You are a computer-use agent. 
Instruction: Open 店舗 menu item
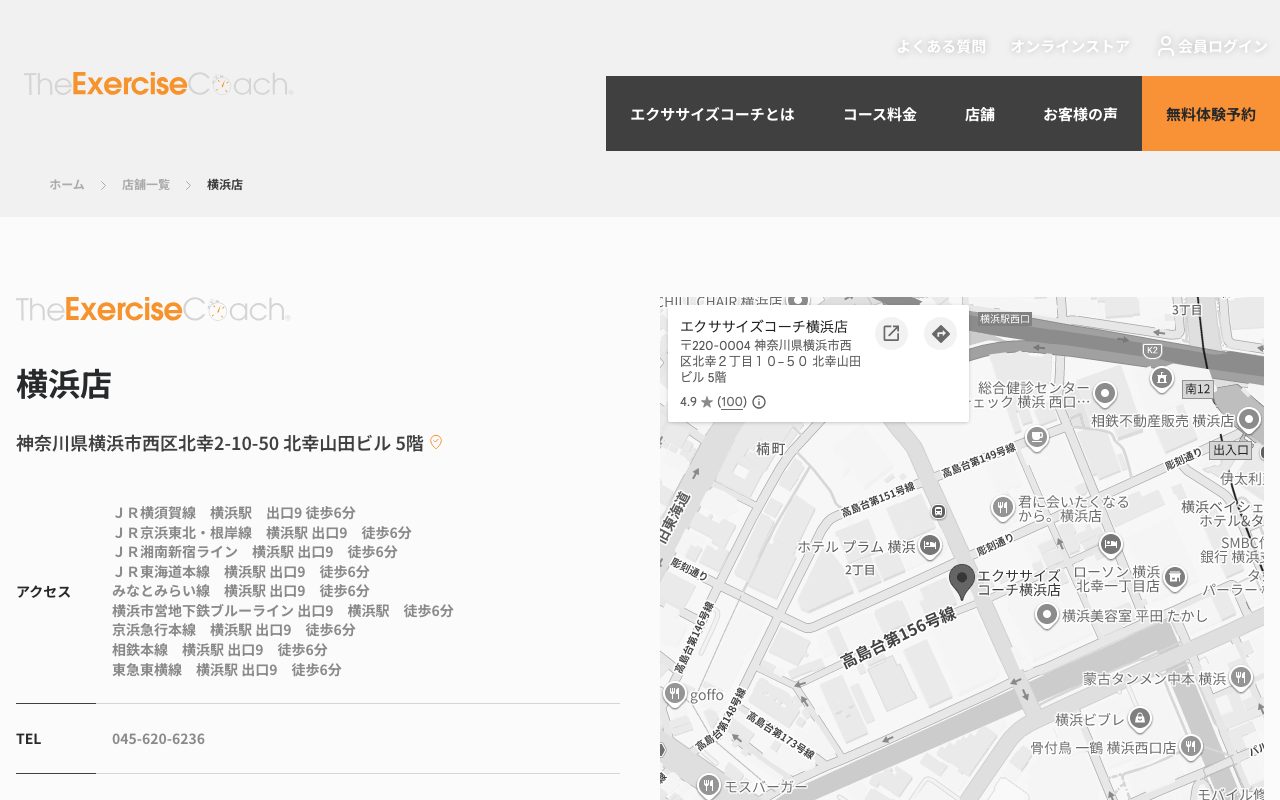(x=980, y=114)
